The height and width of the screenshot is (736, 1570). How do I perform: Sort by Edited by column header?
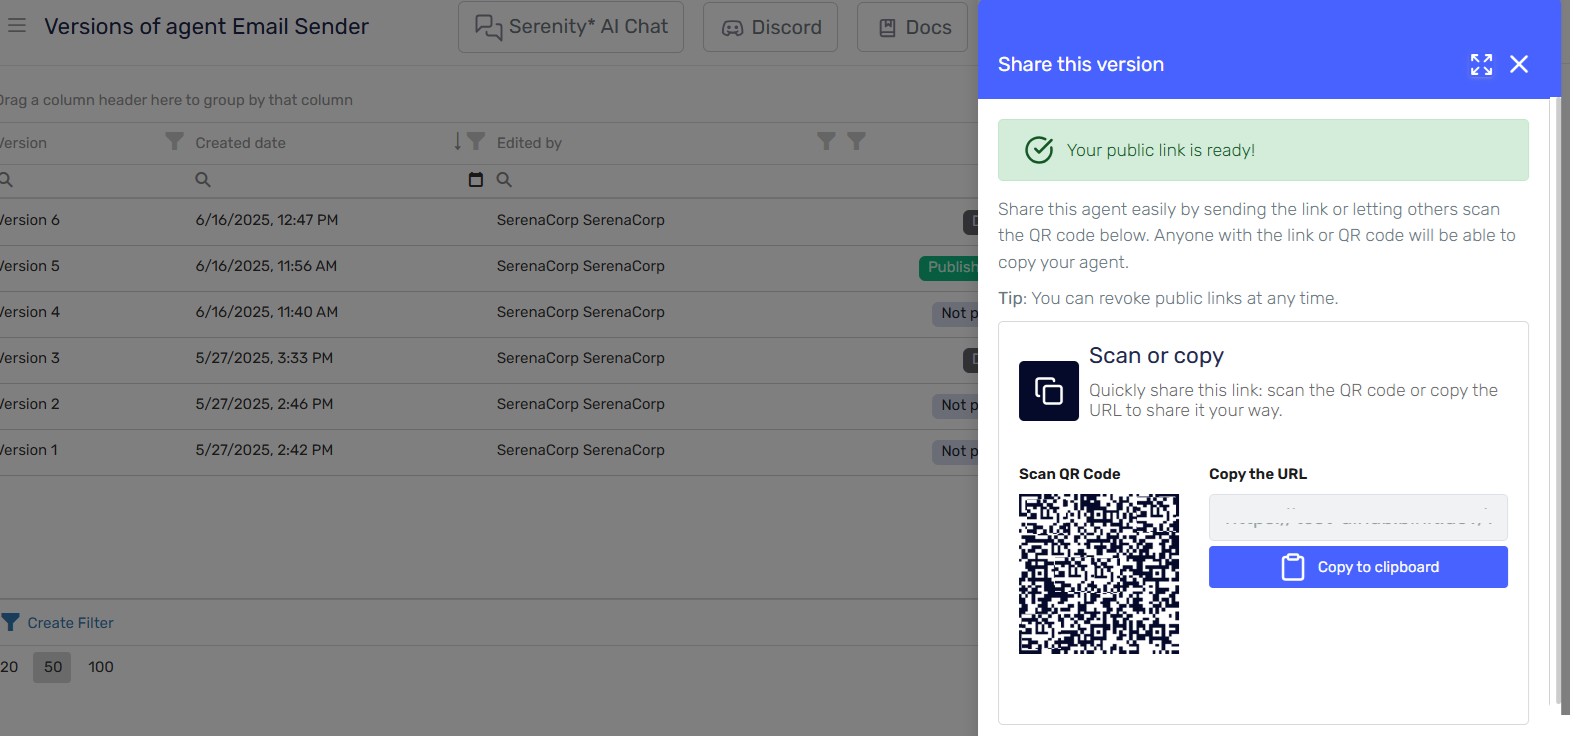pyautogui.click(x=529, y=143)
